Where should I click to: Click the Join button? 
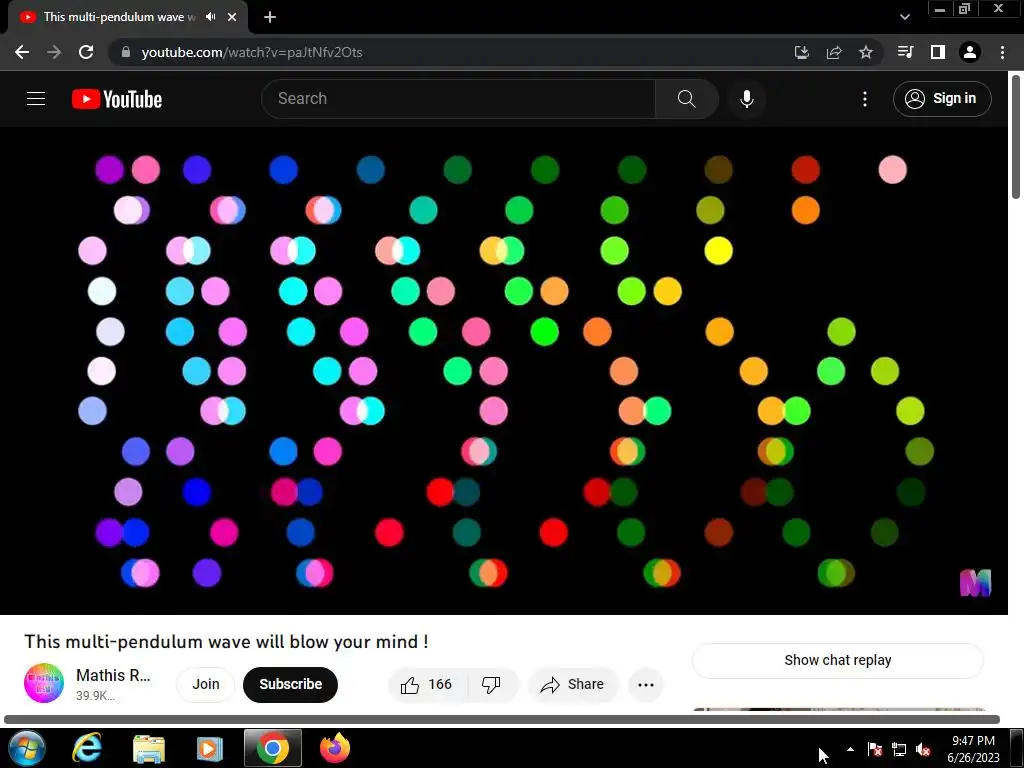click(x=206, y=684)
